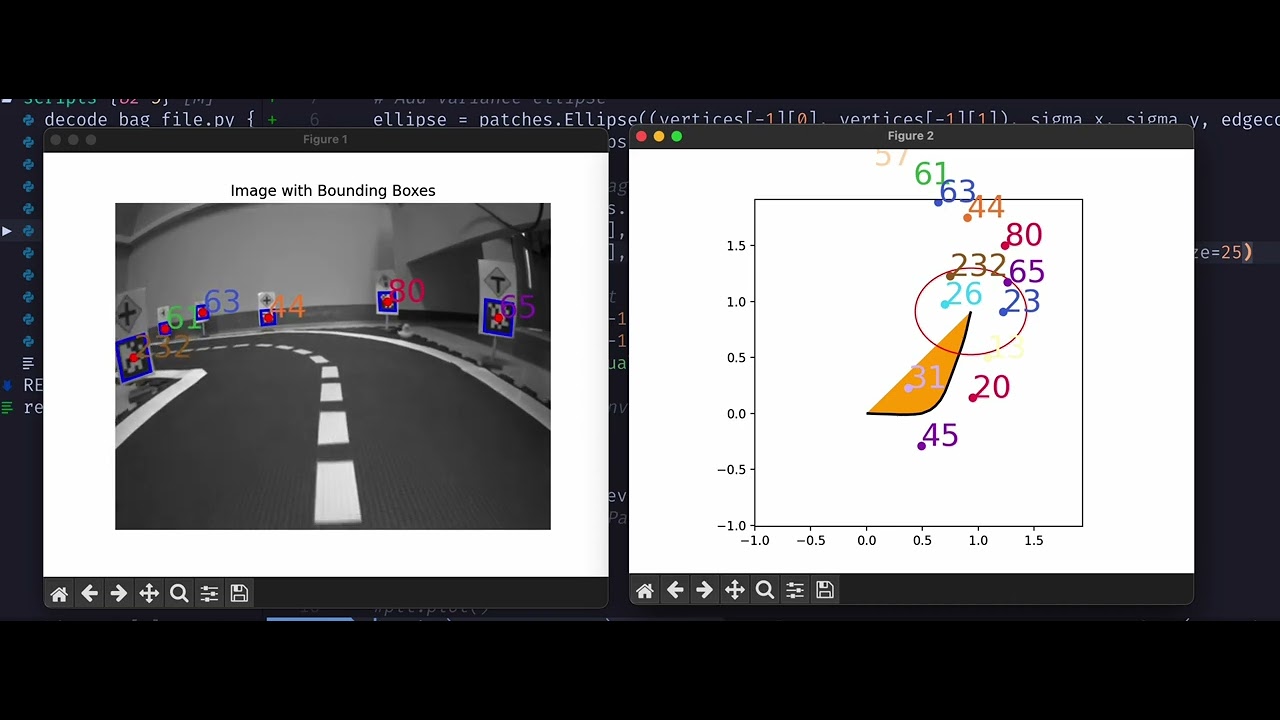The image size is (1280, 720).
Task: Click the crimson label 80 in Figure 2
Action: click(1024, 235)
